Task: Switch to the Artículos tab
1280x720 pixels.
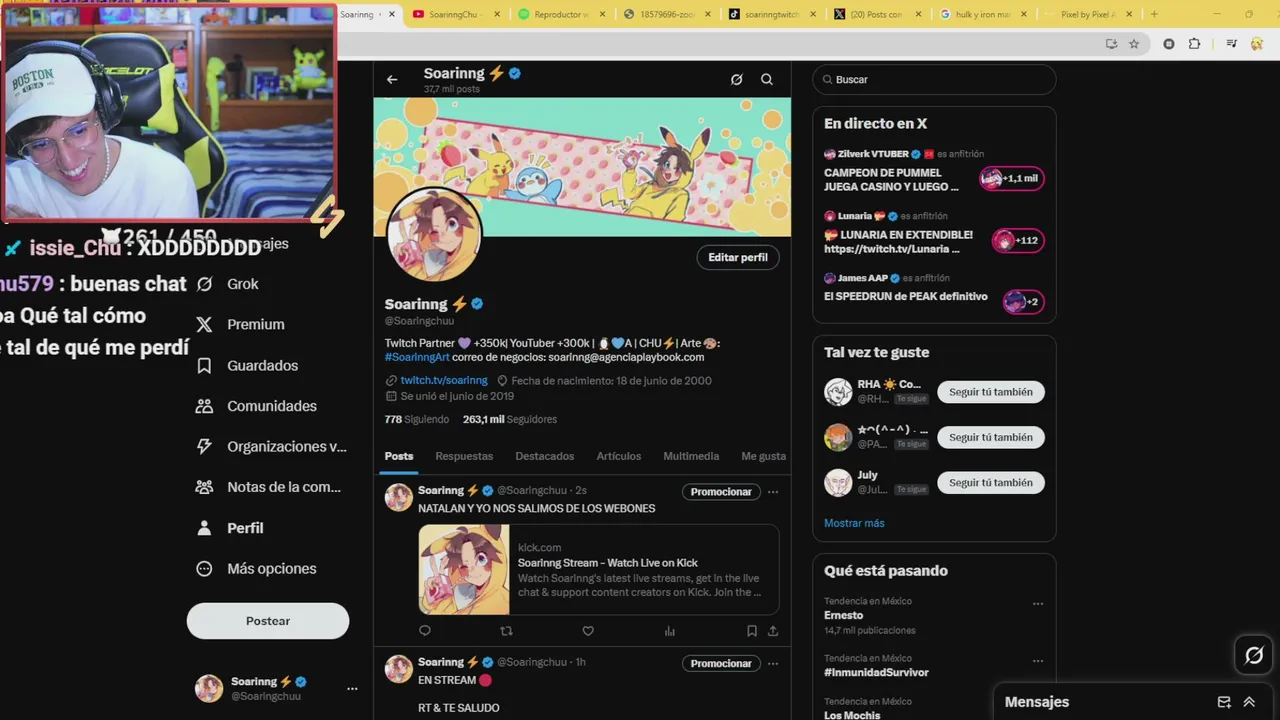Action: tap(619, 456)
